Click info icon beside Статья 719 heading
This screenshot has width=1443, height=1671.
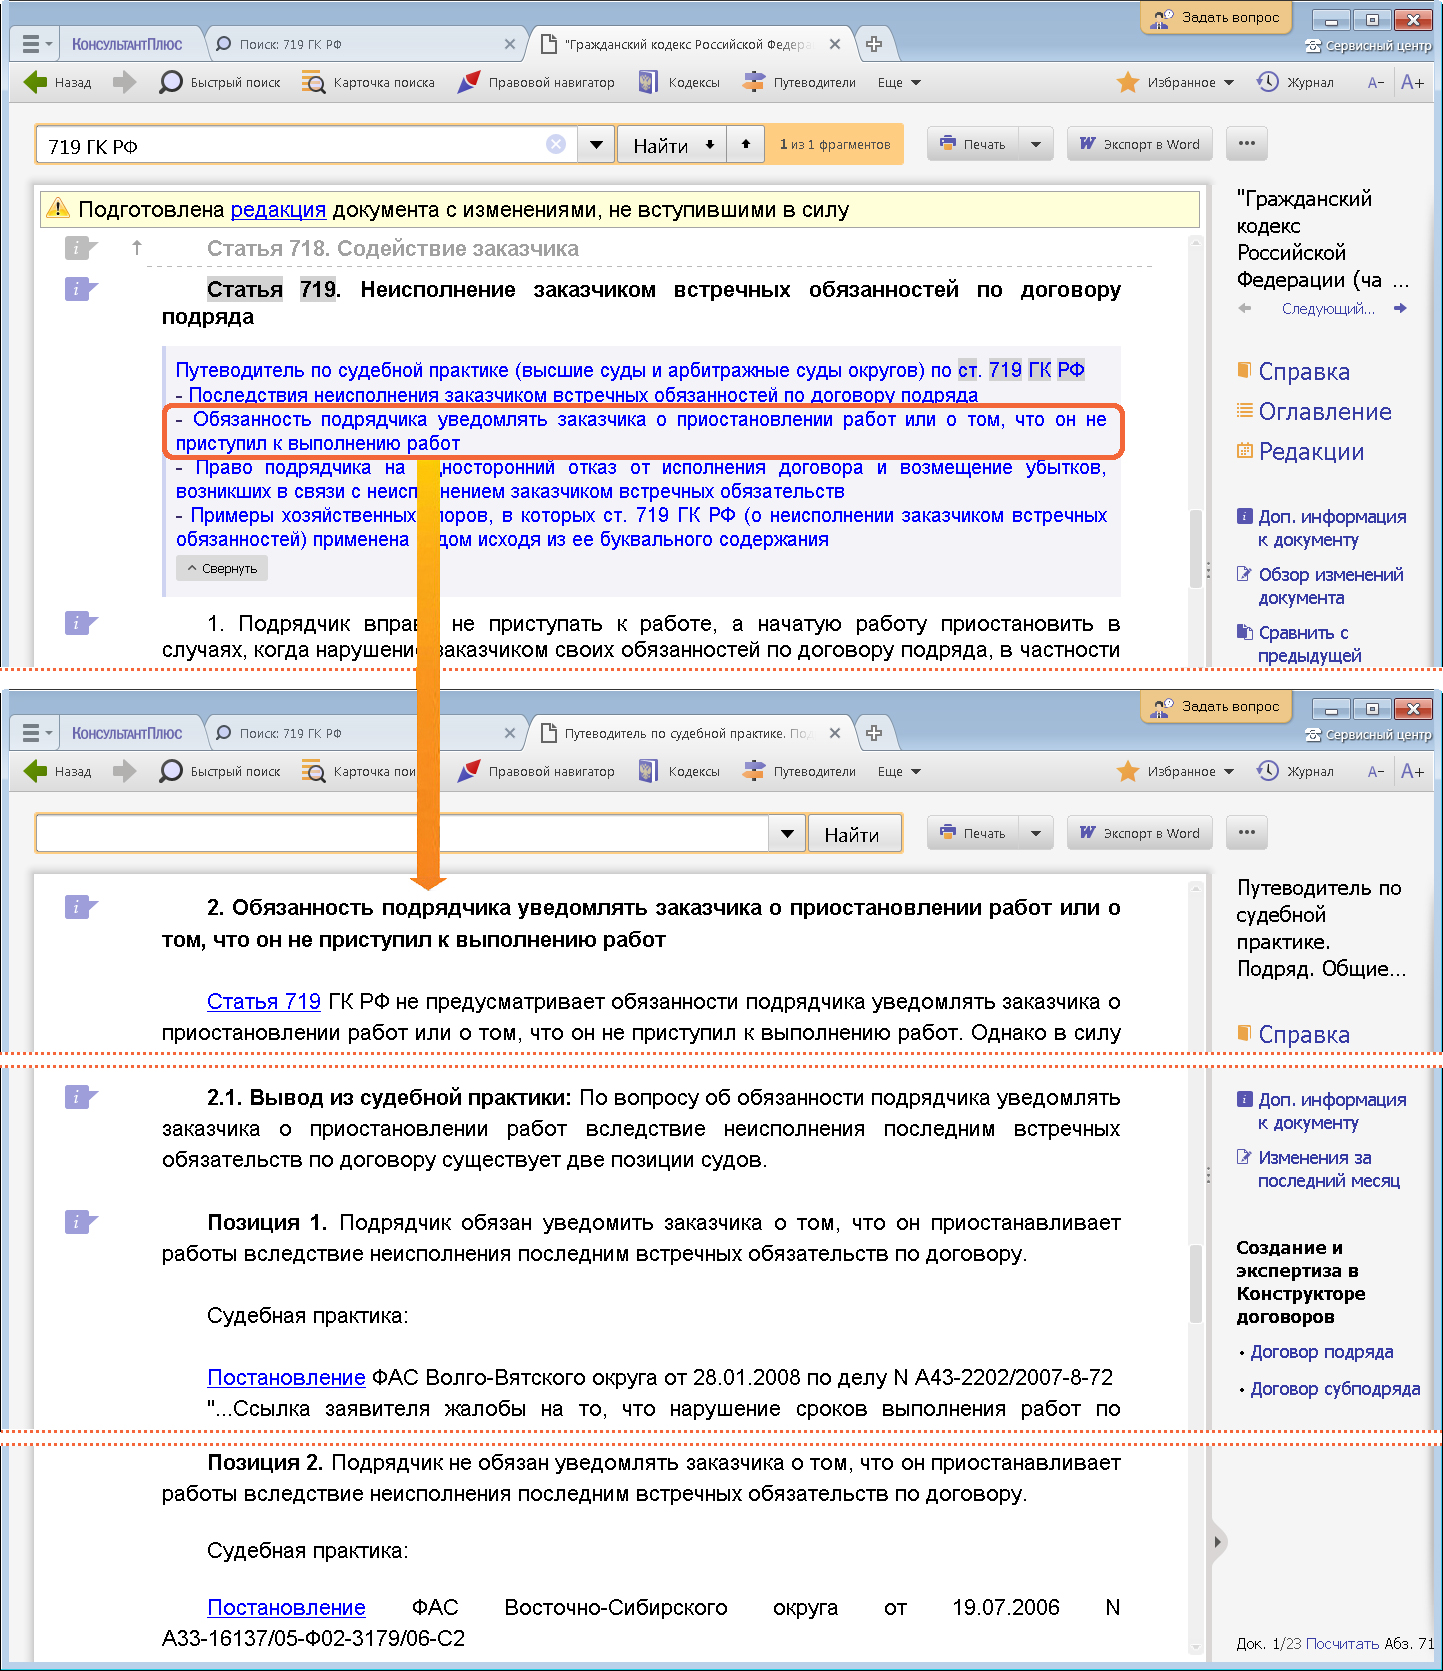pos(81,289)
